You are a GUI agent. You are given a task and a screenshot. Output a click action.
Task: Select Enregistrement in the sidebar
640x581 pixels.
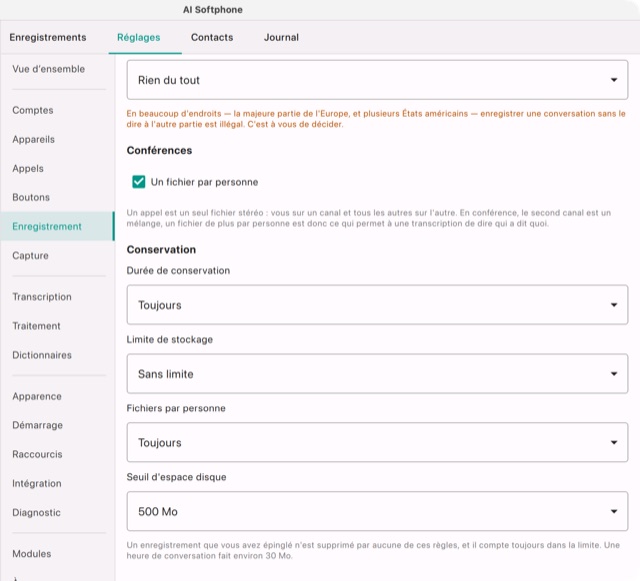[x=57, y=226]
